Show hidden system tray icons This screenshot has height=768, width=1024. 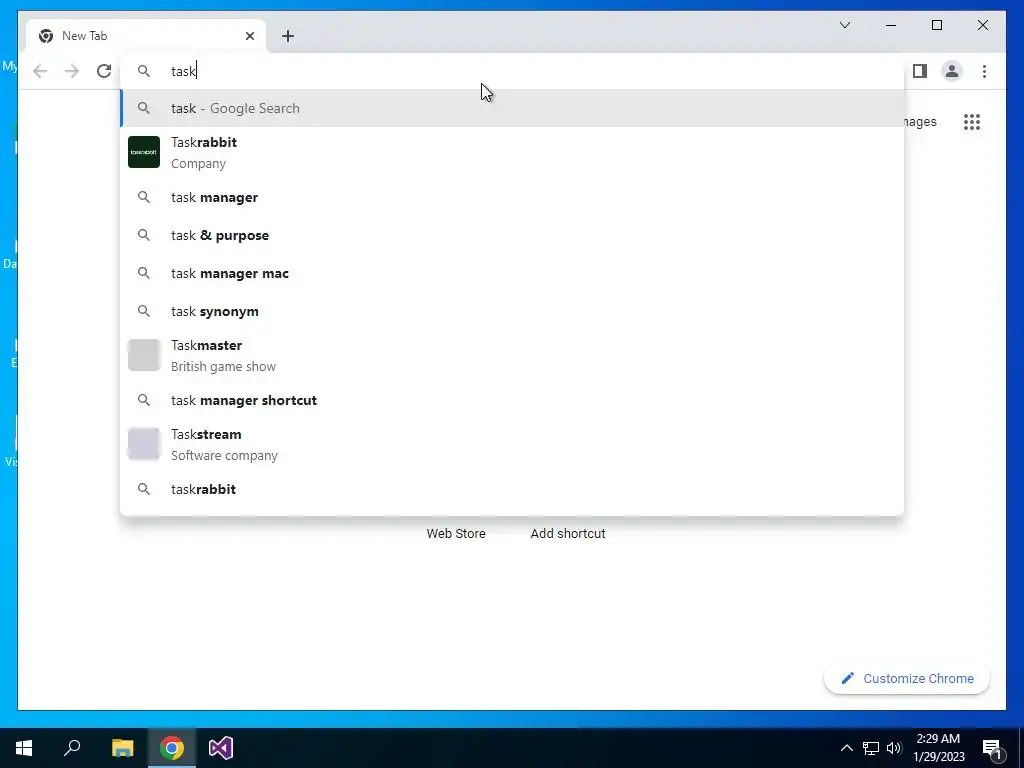pos(846,748)
